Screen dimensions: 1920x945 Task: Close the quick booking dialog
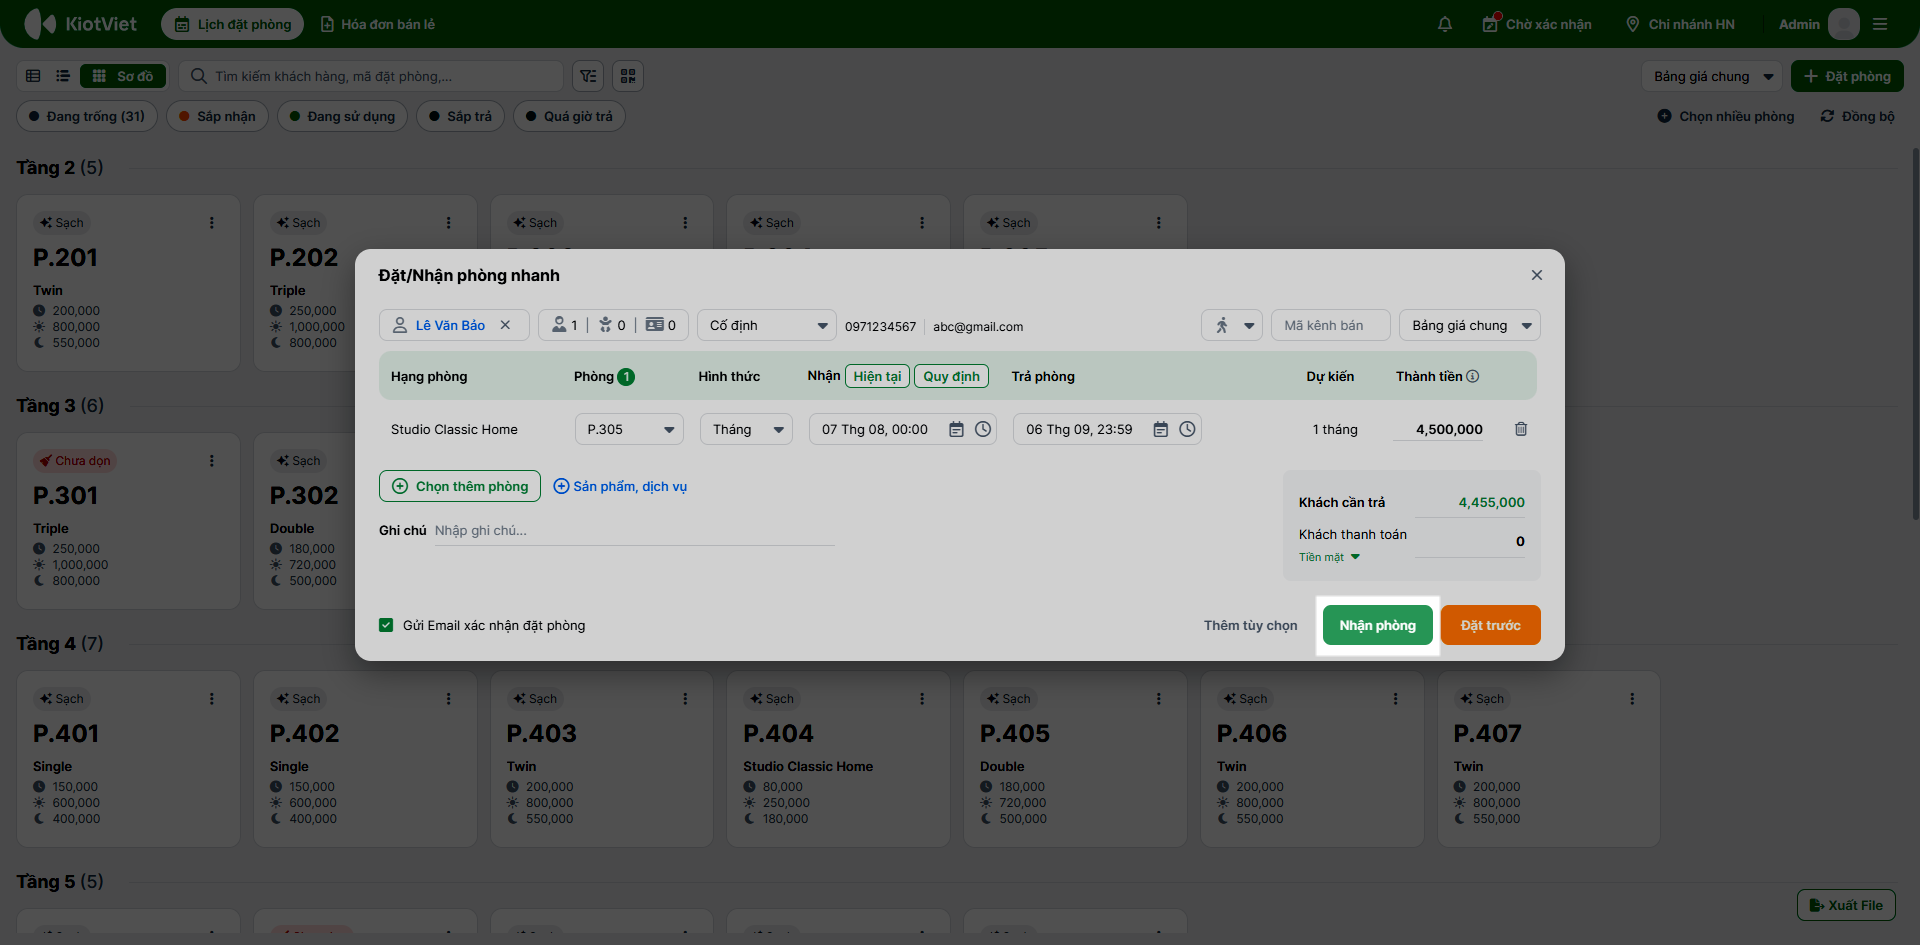point(1537,275)
